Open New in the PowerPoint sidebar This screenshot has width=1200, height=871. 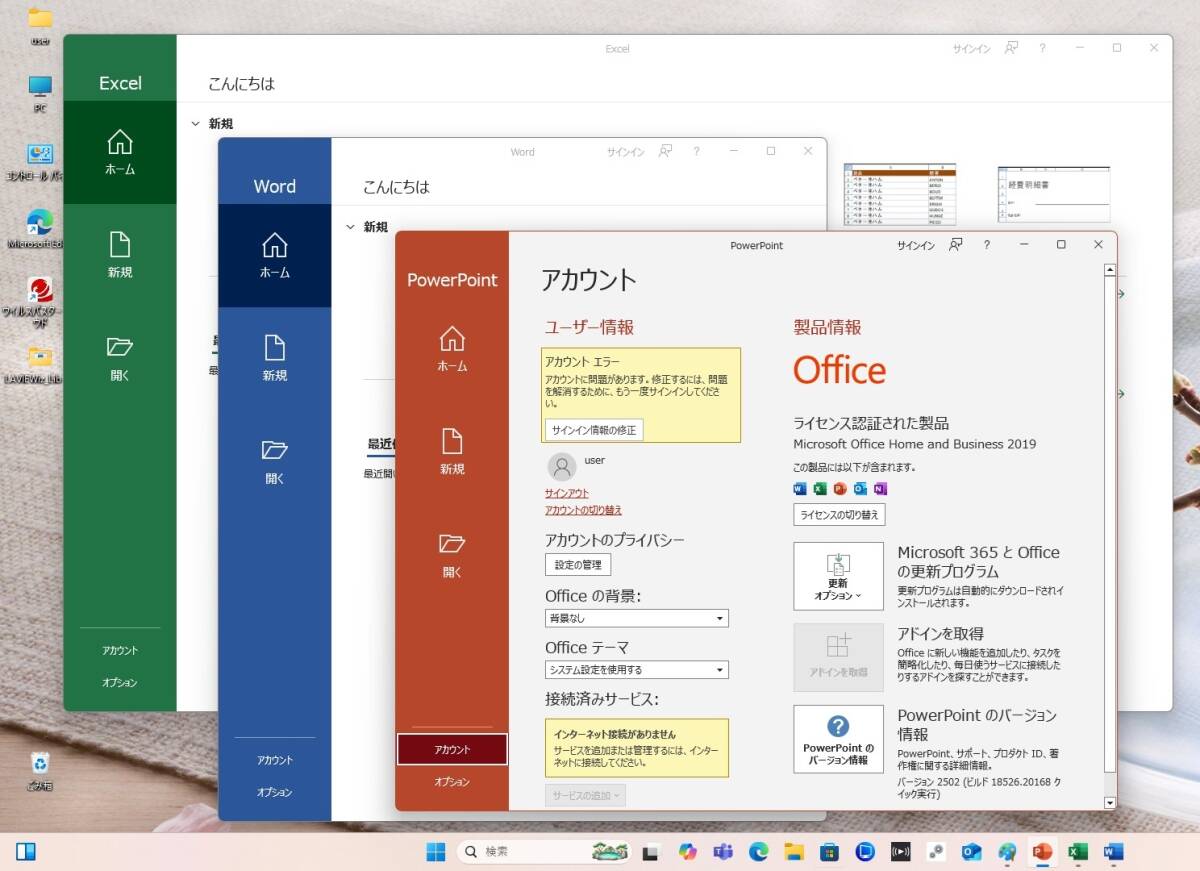(x=452, y=452)
